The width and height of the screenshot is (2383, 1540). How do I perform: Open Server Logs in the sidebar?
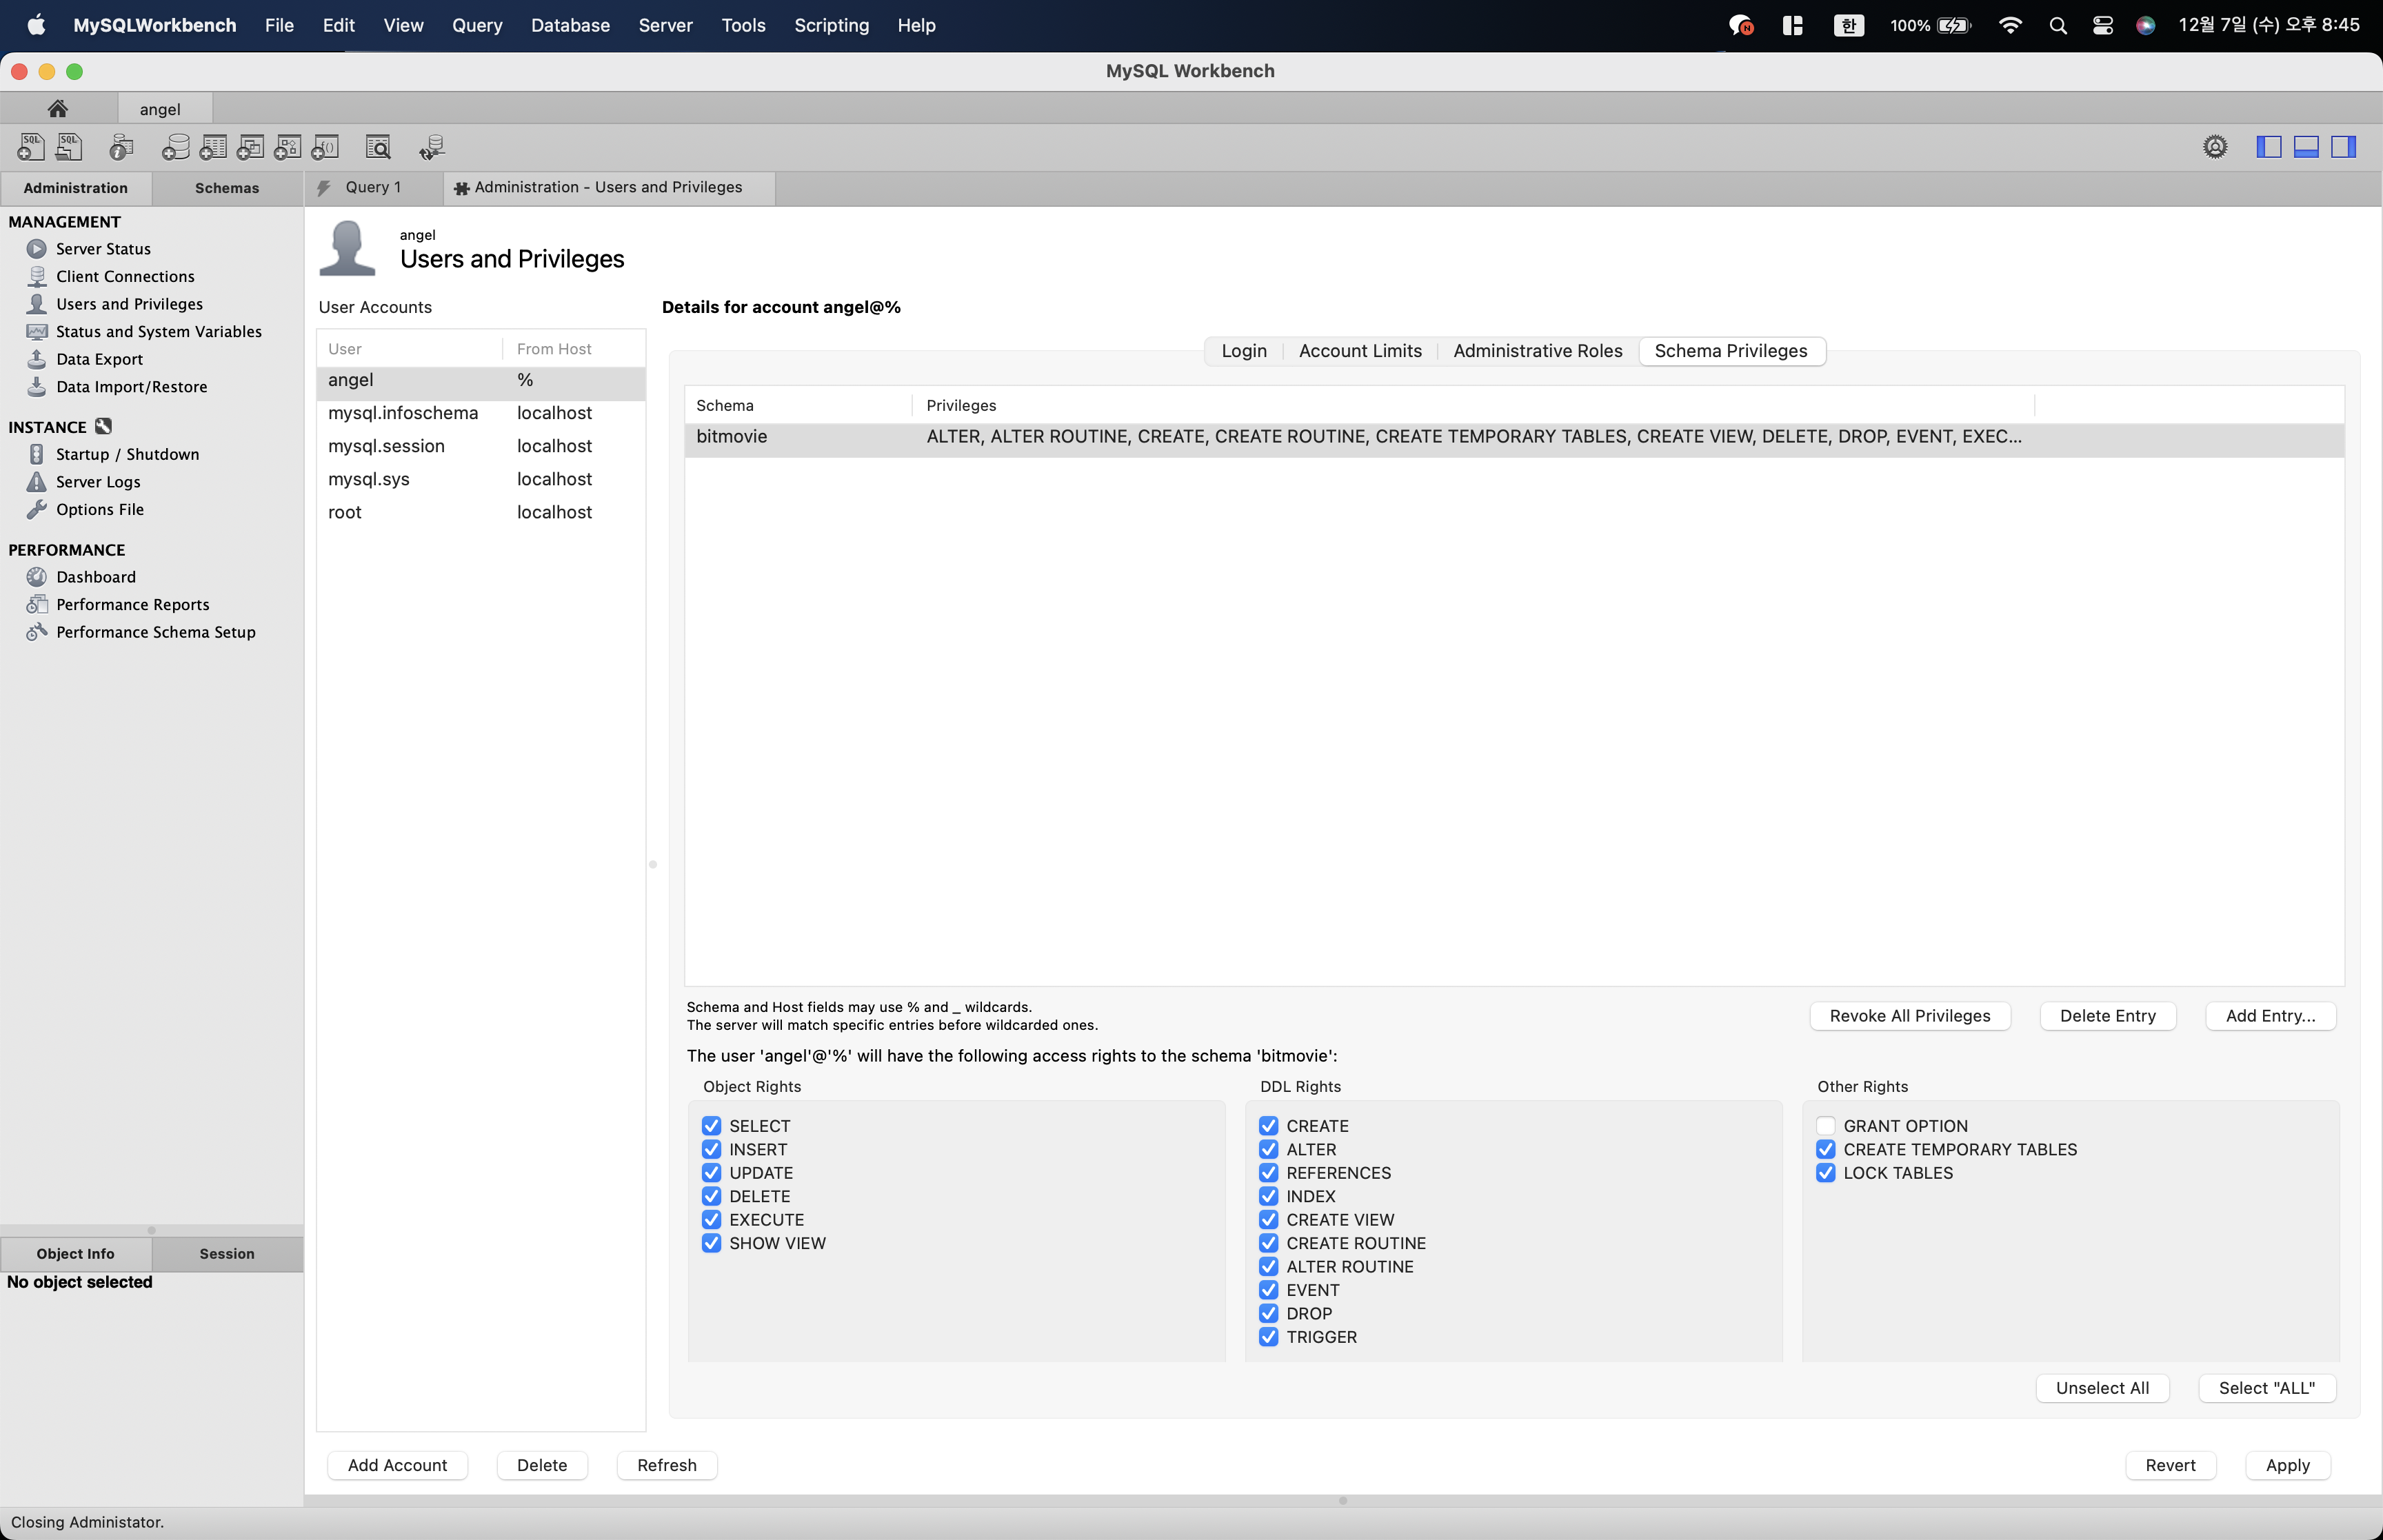point(98,482)
